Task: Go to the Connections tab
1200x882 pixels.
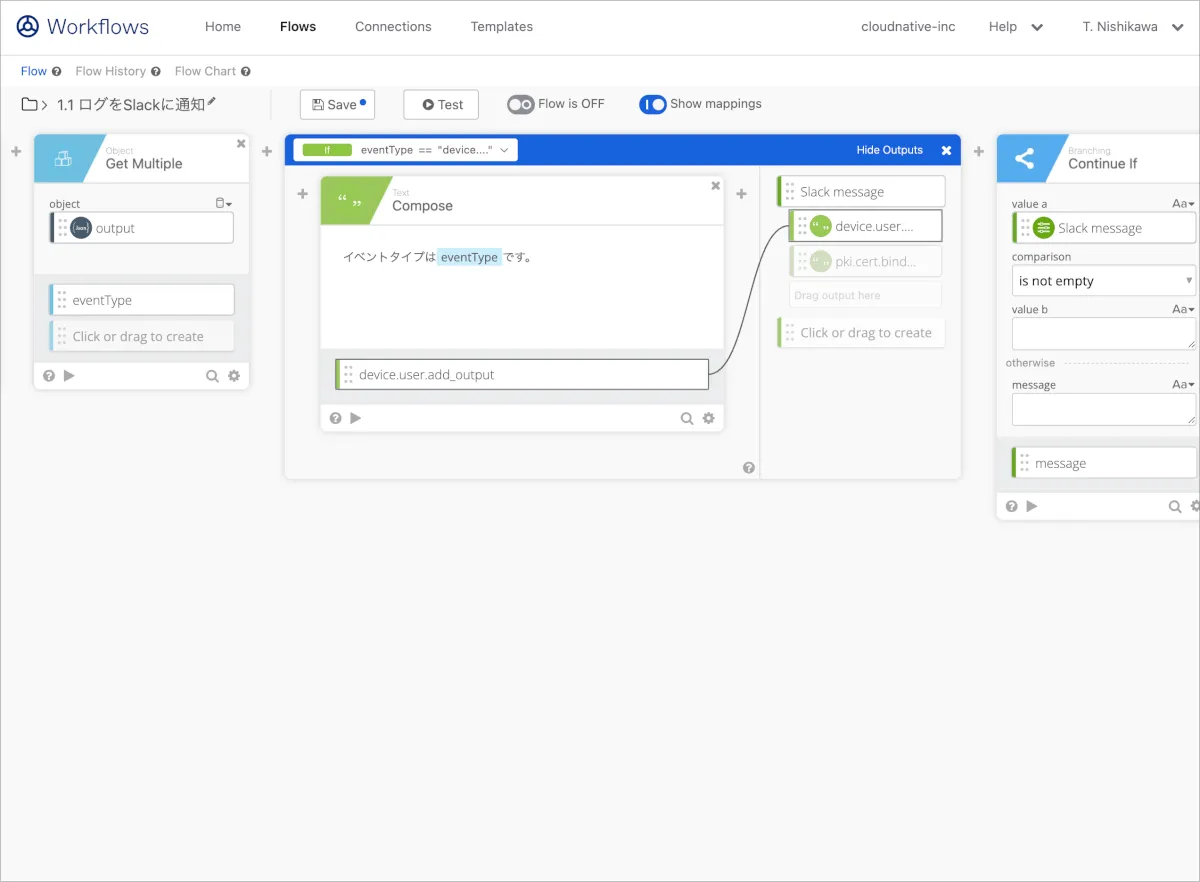Action: [x=393, y=27]
